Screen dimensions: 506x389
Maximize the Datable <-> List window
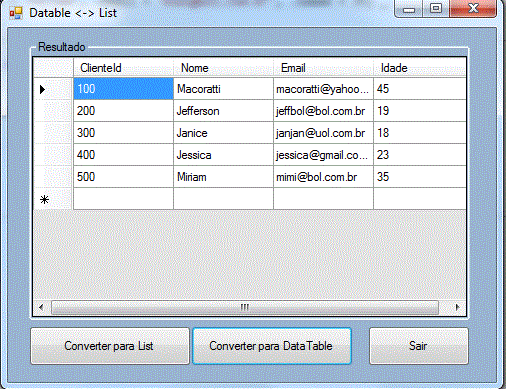[436, 9]
